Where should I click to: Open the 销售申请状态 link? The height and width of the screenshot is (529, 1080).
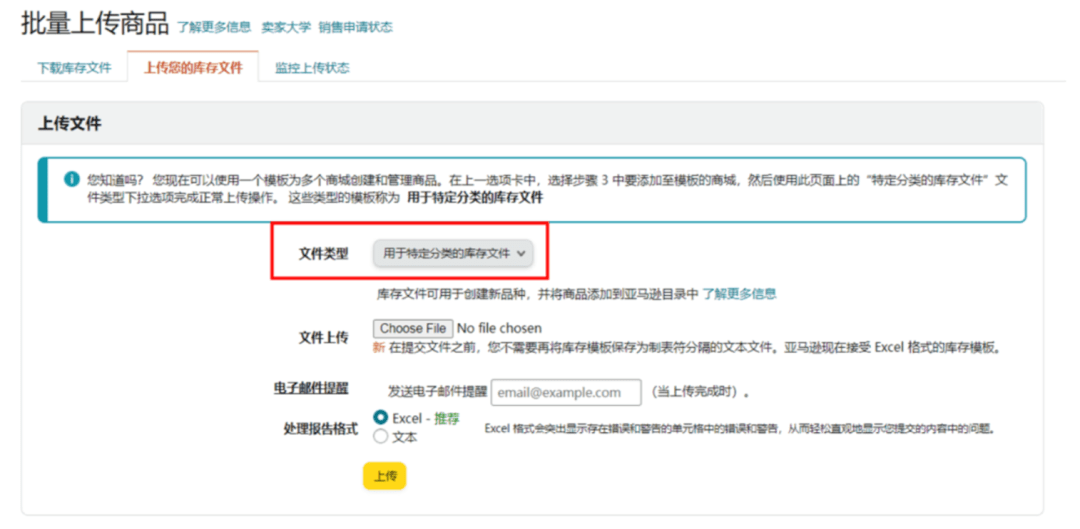(355, 27)
